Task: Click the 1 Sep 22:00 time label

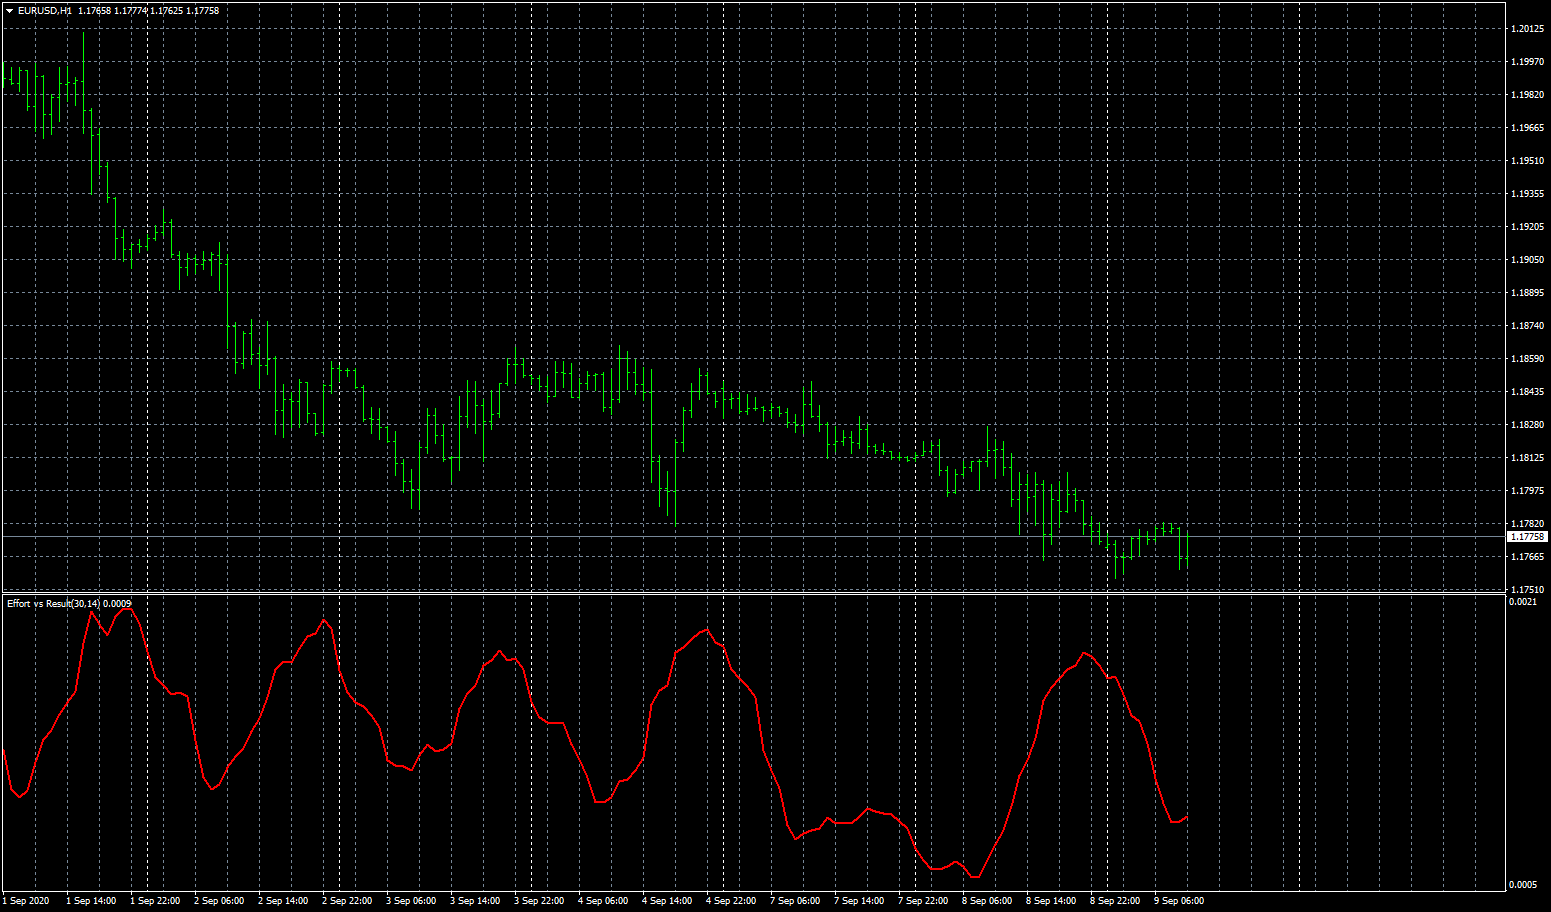Action: pyautogui.click(x=155, y=901)
